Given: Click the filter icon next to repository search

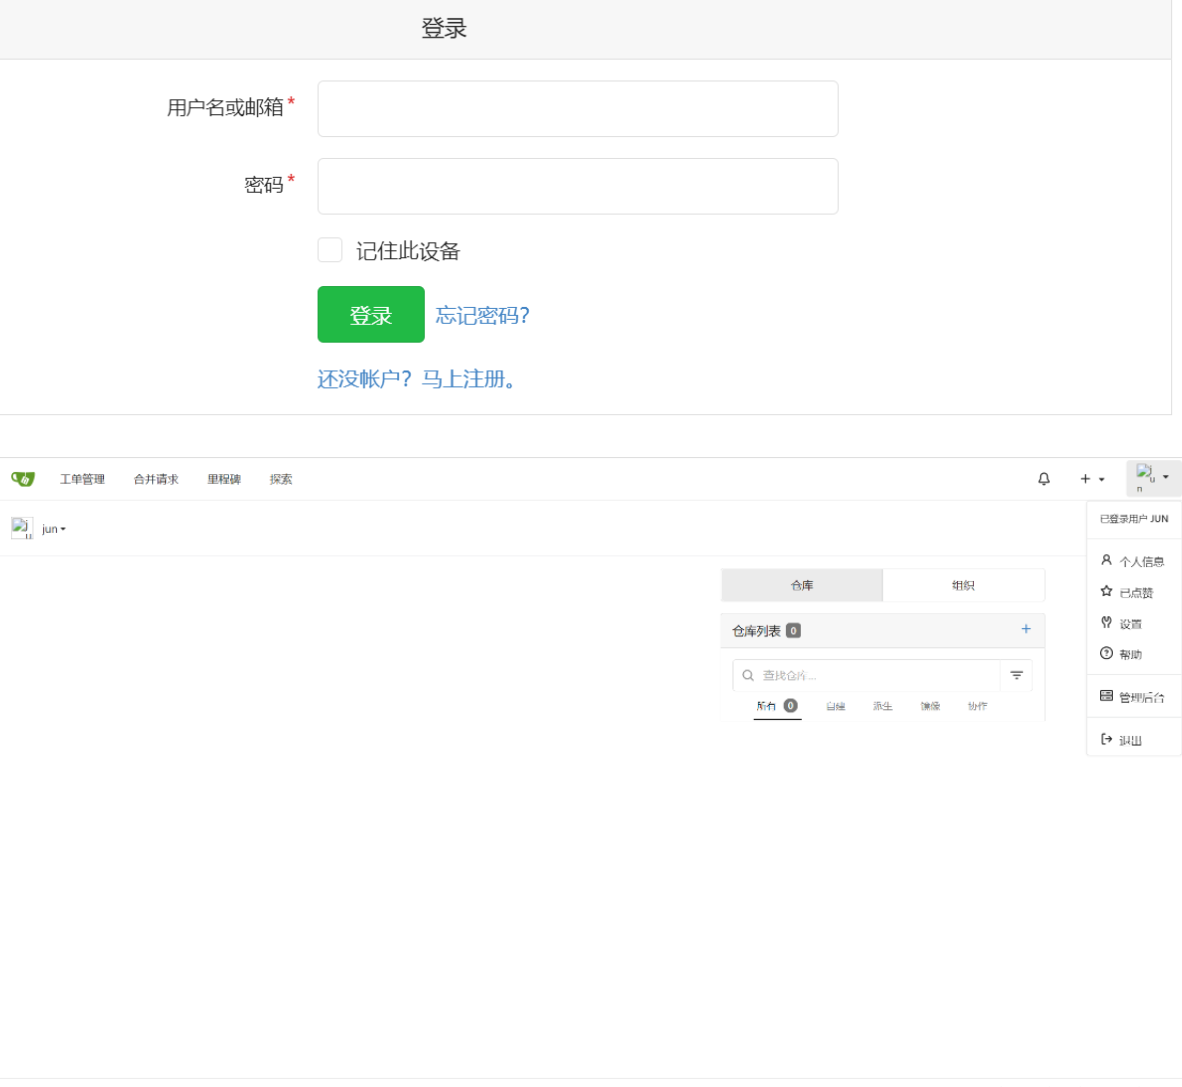Looking at the screenshot, I should pyautogui.click(x=1016, y=675).
